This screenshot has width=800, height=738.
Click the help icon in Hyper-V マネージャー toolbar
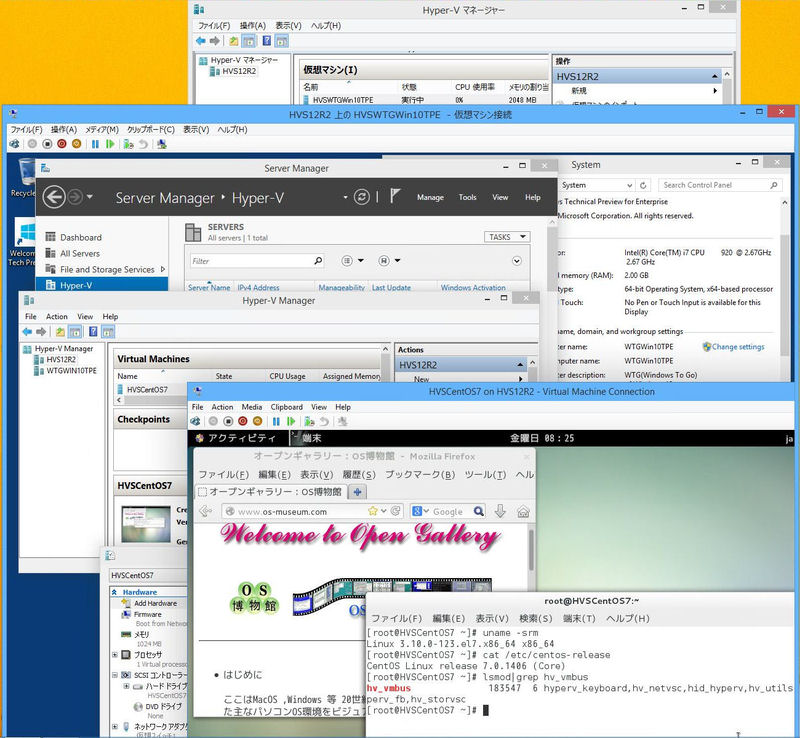tap(266, 41)
